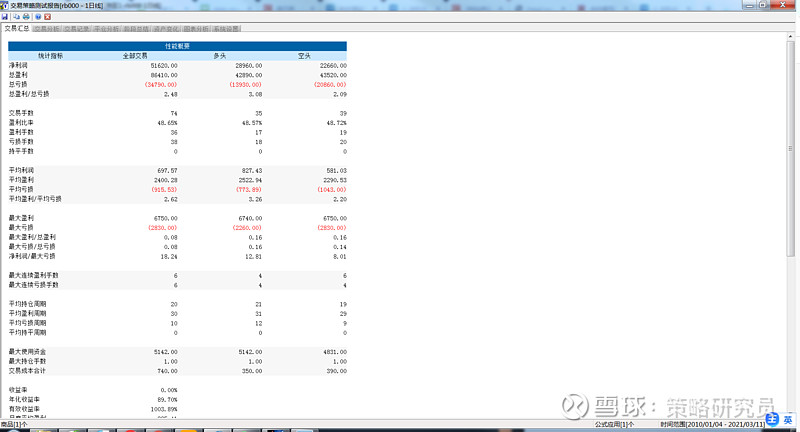This screenshot has width=800, height=432.
Task: Click the 平均盈利周期 value 30
Action: tap(174, 314)
